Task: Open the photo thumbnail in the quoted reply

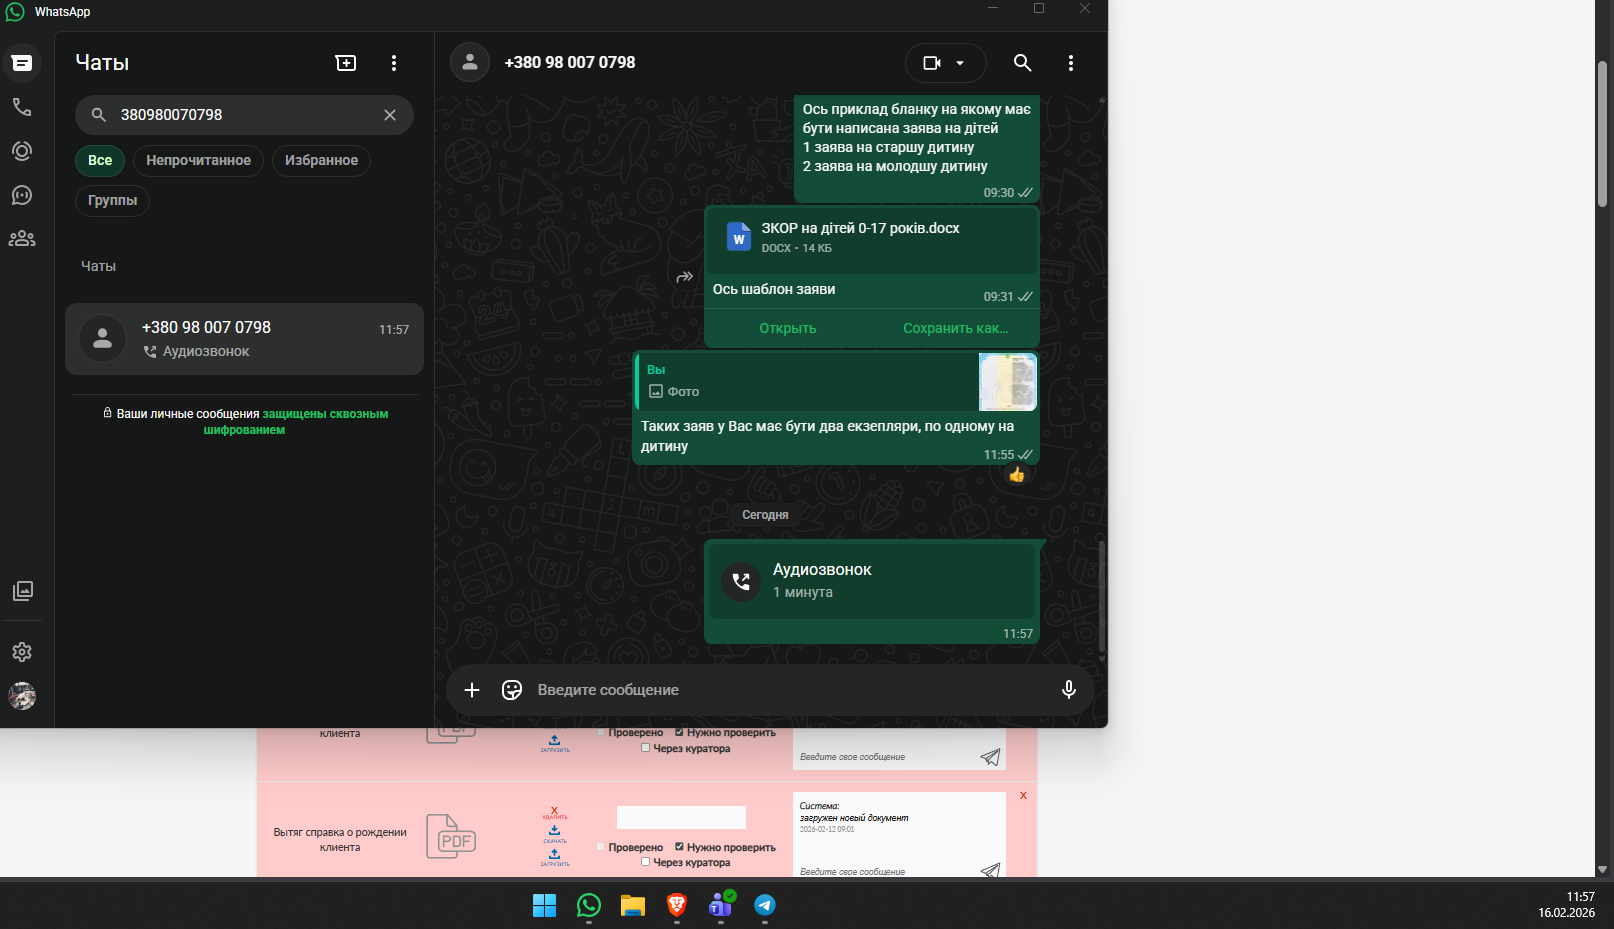Action: tap(1008, 382)
